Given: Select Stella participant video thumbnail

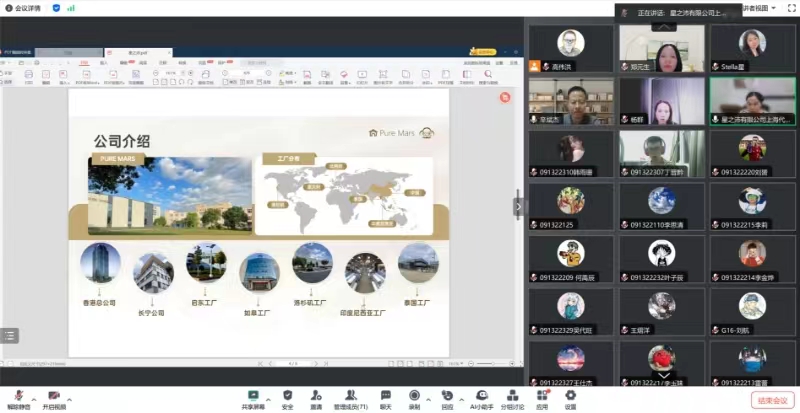Looking at the screenshot, I should [752, 48].
